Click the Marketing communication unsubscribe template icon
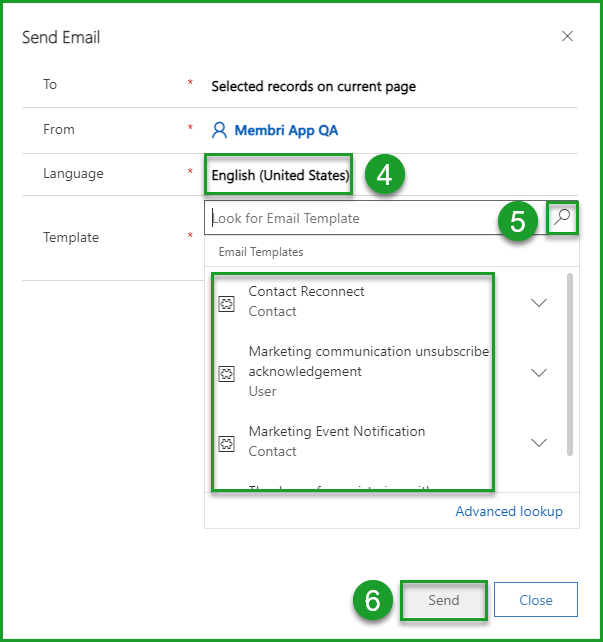Image resolution: width=603 pixels, height=642 pixels. [226, 372]
